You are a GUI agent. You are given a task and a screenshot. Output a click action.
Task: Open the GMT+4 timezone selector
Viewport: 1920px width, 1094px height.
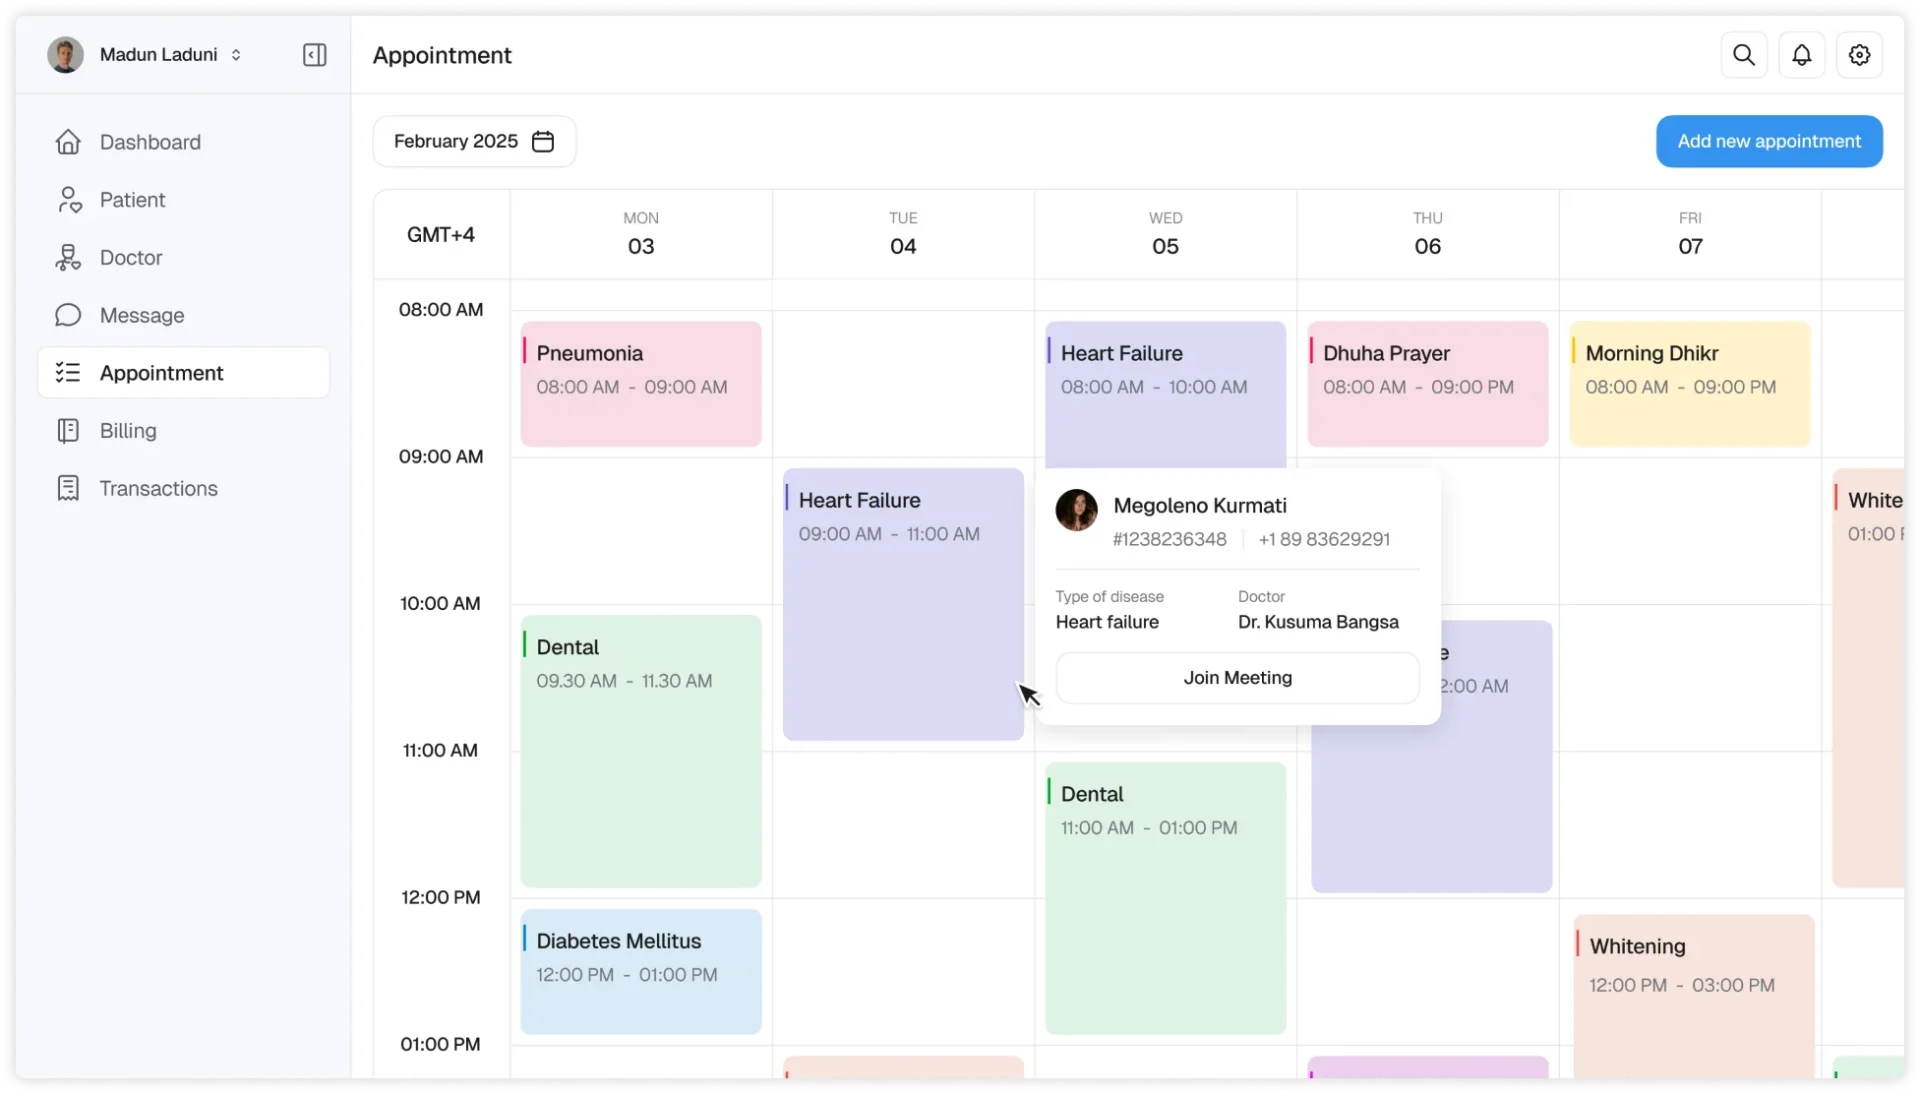click(440, 234)
